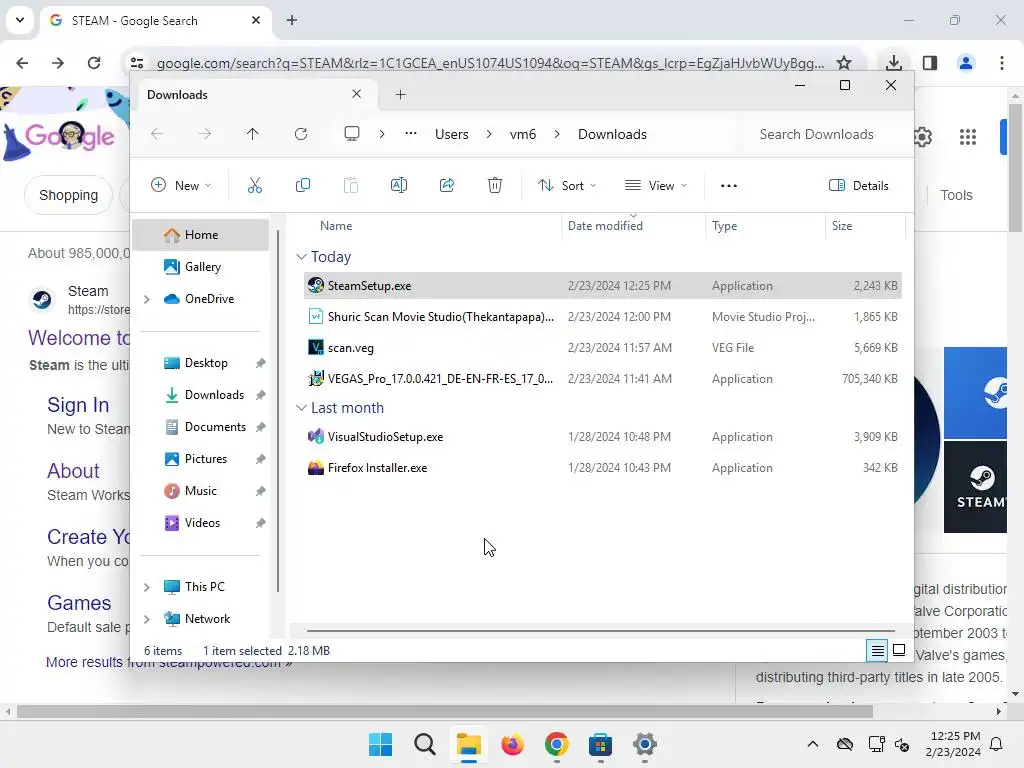Click Chrome downloads icon in toolbar

pos(894,63)
